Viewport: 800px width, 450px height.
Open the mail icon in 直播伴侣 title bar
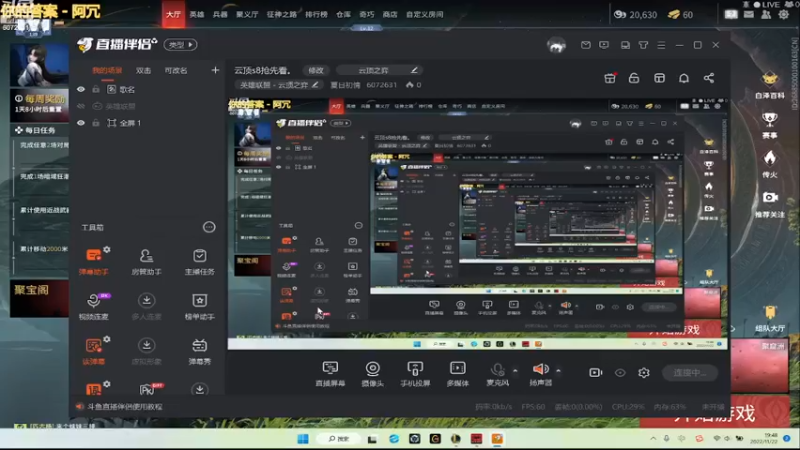pyautogui.click(x=586, y=45)
